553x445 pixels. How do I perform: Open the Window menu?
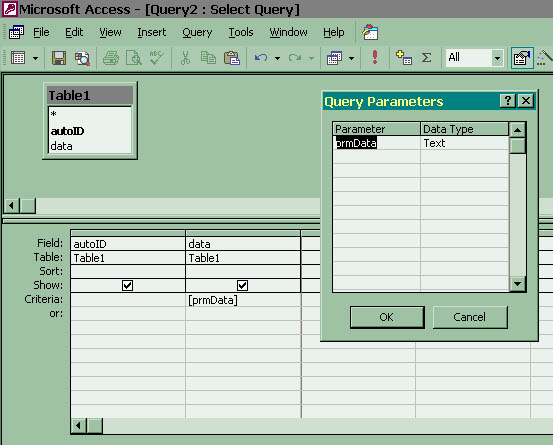point(288,32)
